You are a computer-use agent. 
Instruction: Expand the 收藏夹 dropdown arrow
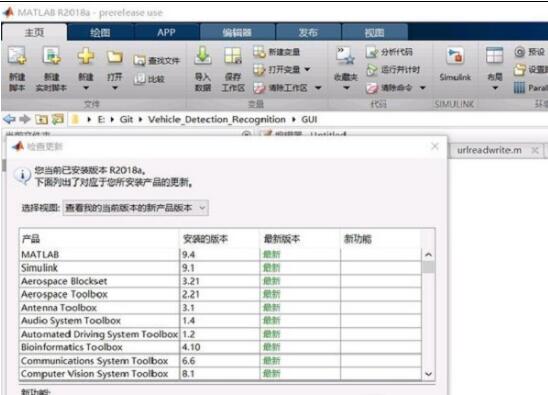(x=346, y=88)
